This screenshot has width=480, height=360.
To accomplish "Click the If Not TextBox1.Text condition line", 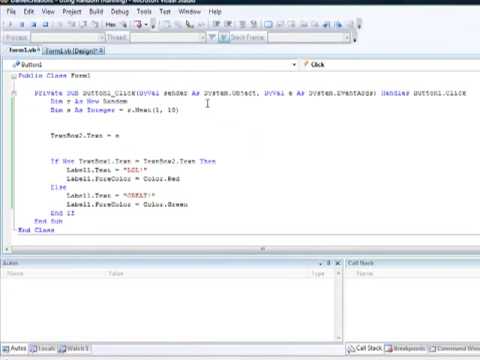I will [133, 161].
